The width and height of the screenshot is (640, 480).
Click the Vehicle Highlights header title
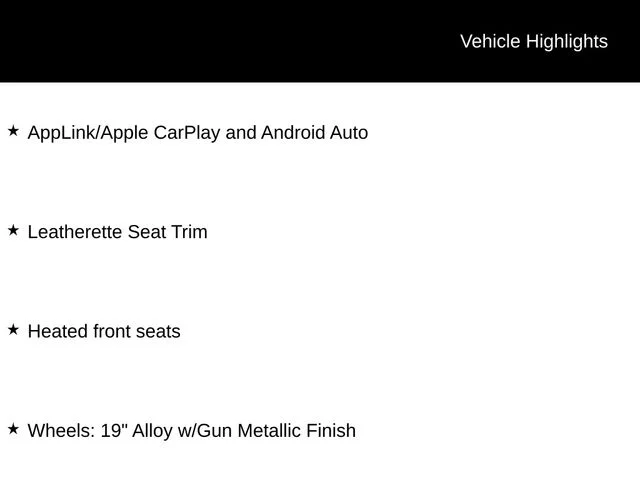534,42
